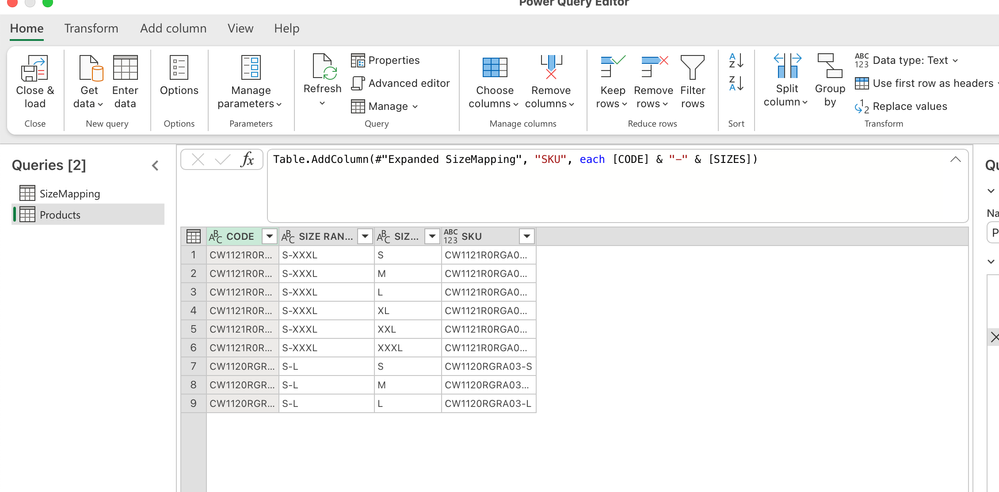999x492 pixels.
Task: Open the SIZE RANGE column filter dropdown
Action: pyautogui.click(x=365, y=236)
